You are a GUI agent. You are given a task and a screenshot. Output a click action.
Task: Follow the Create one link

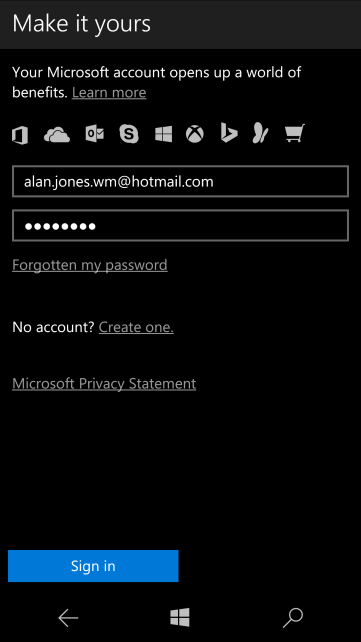(x=136, y=327)
